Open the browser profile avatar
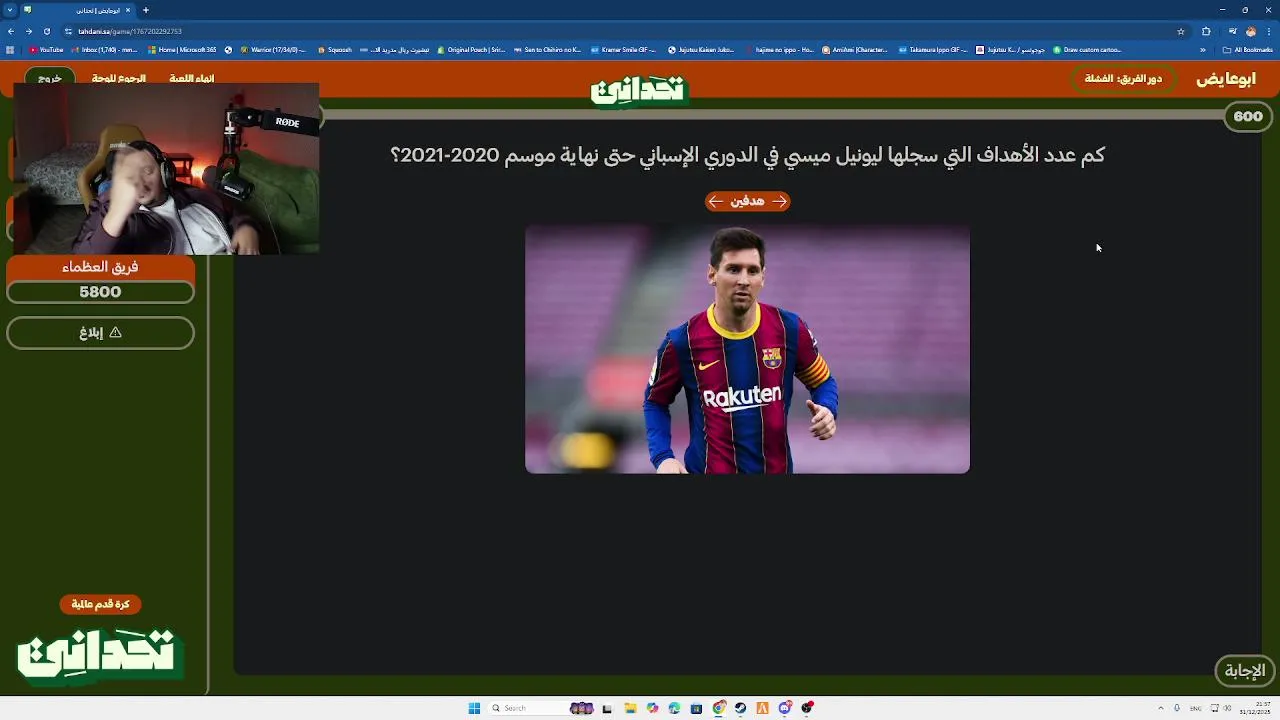This screenshot has width=1280, height=720. pyautogui.click(x=1250, y=31)
